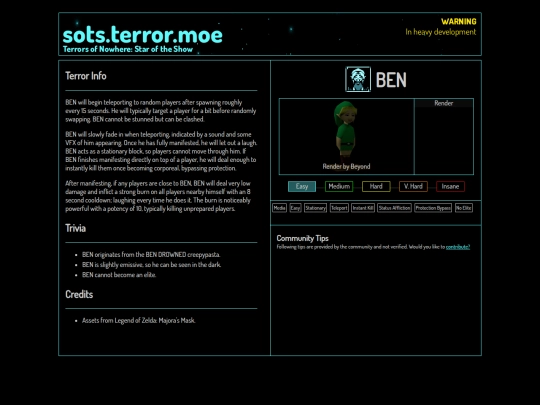Click the Trivia heading
Viewport: 540px width, 405px height.
(x=75, y=228)
